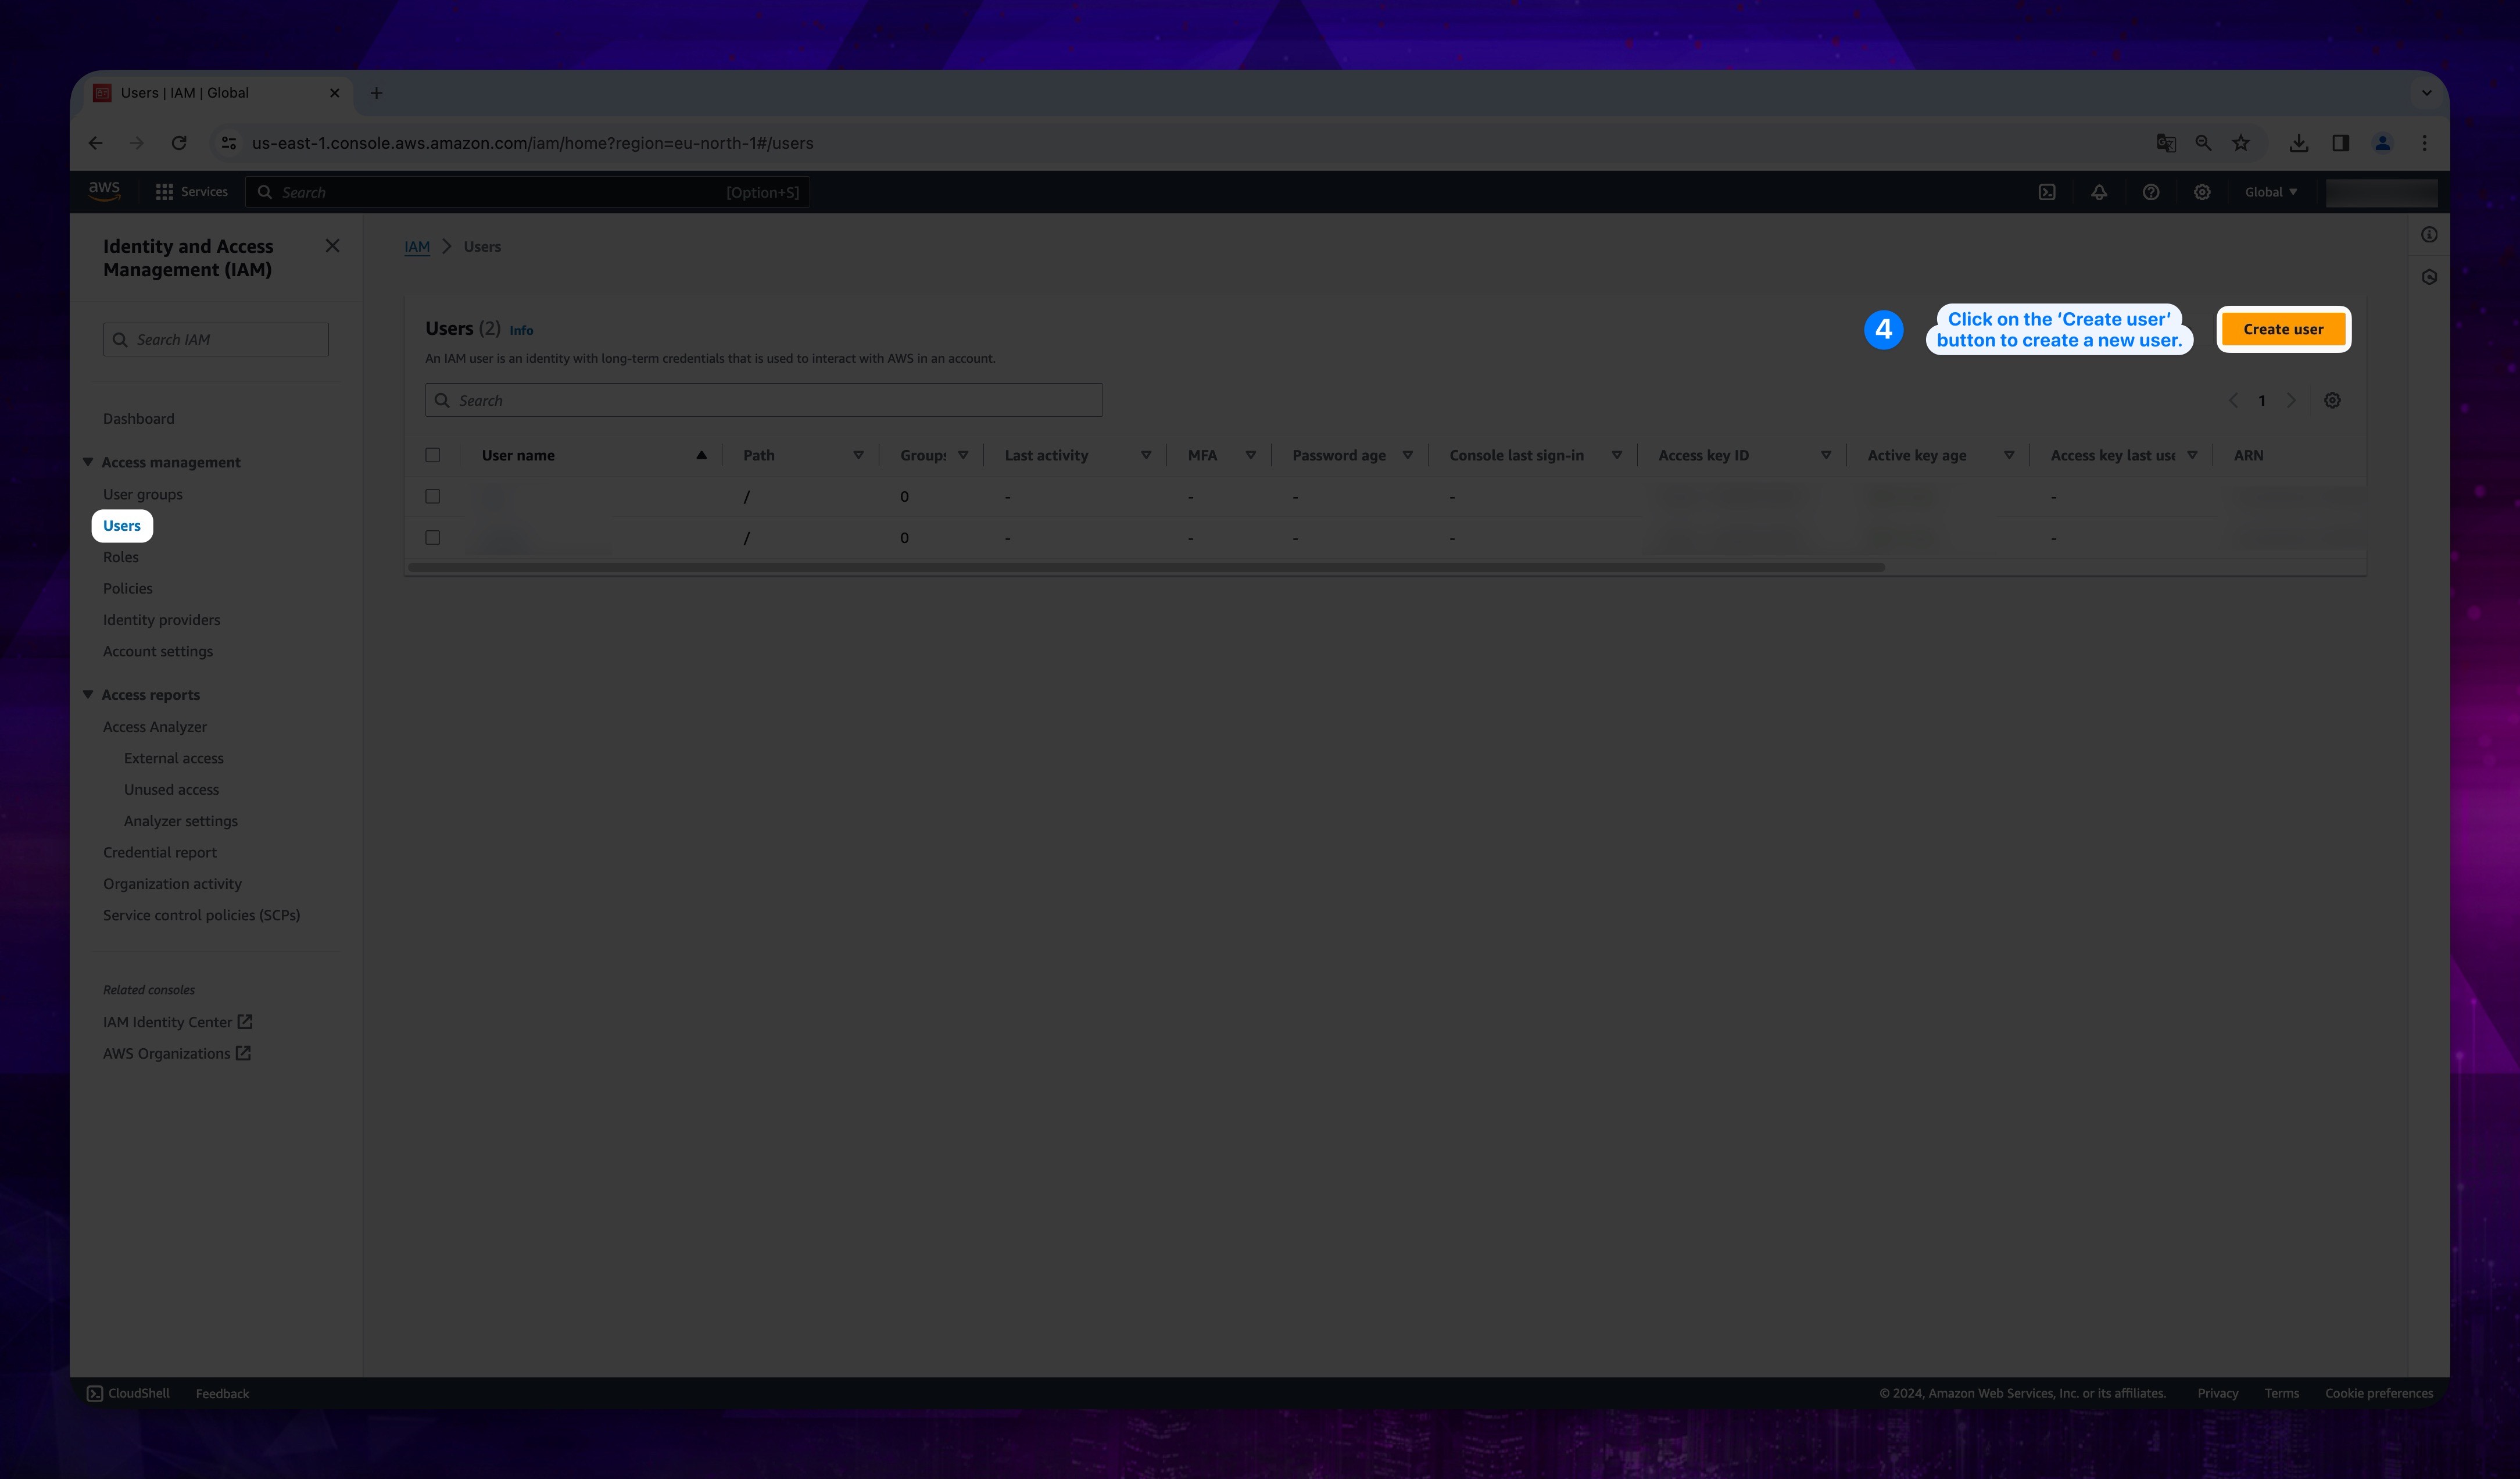The image size is (2520, 1479).
Task: Open the browser three-dot menu
Action: coord(2424,143)
